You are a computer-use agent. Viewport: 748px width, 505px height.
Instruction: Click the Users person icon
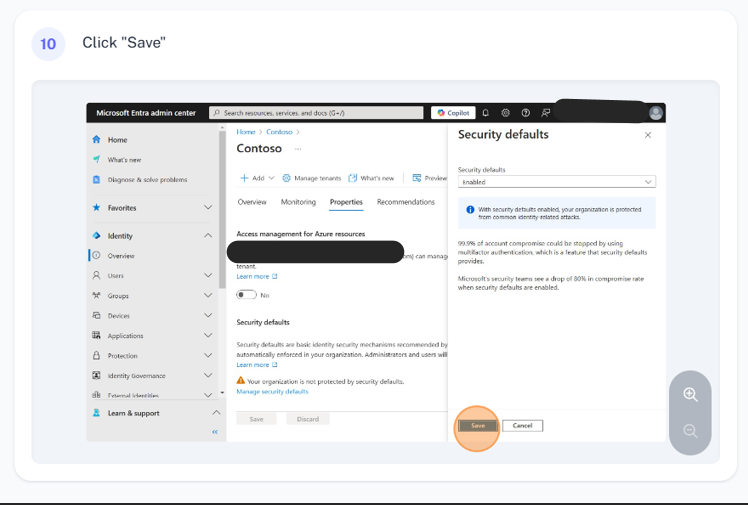point(96,275)
